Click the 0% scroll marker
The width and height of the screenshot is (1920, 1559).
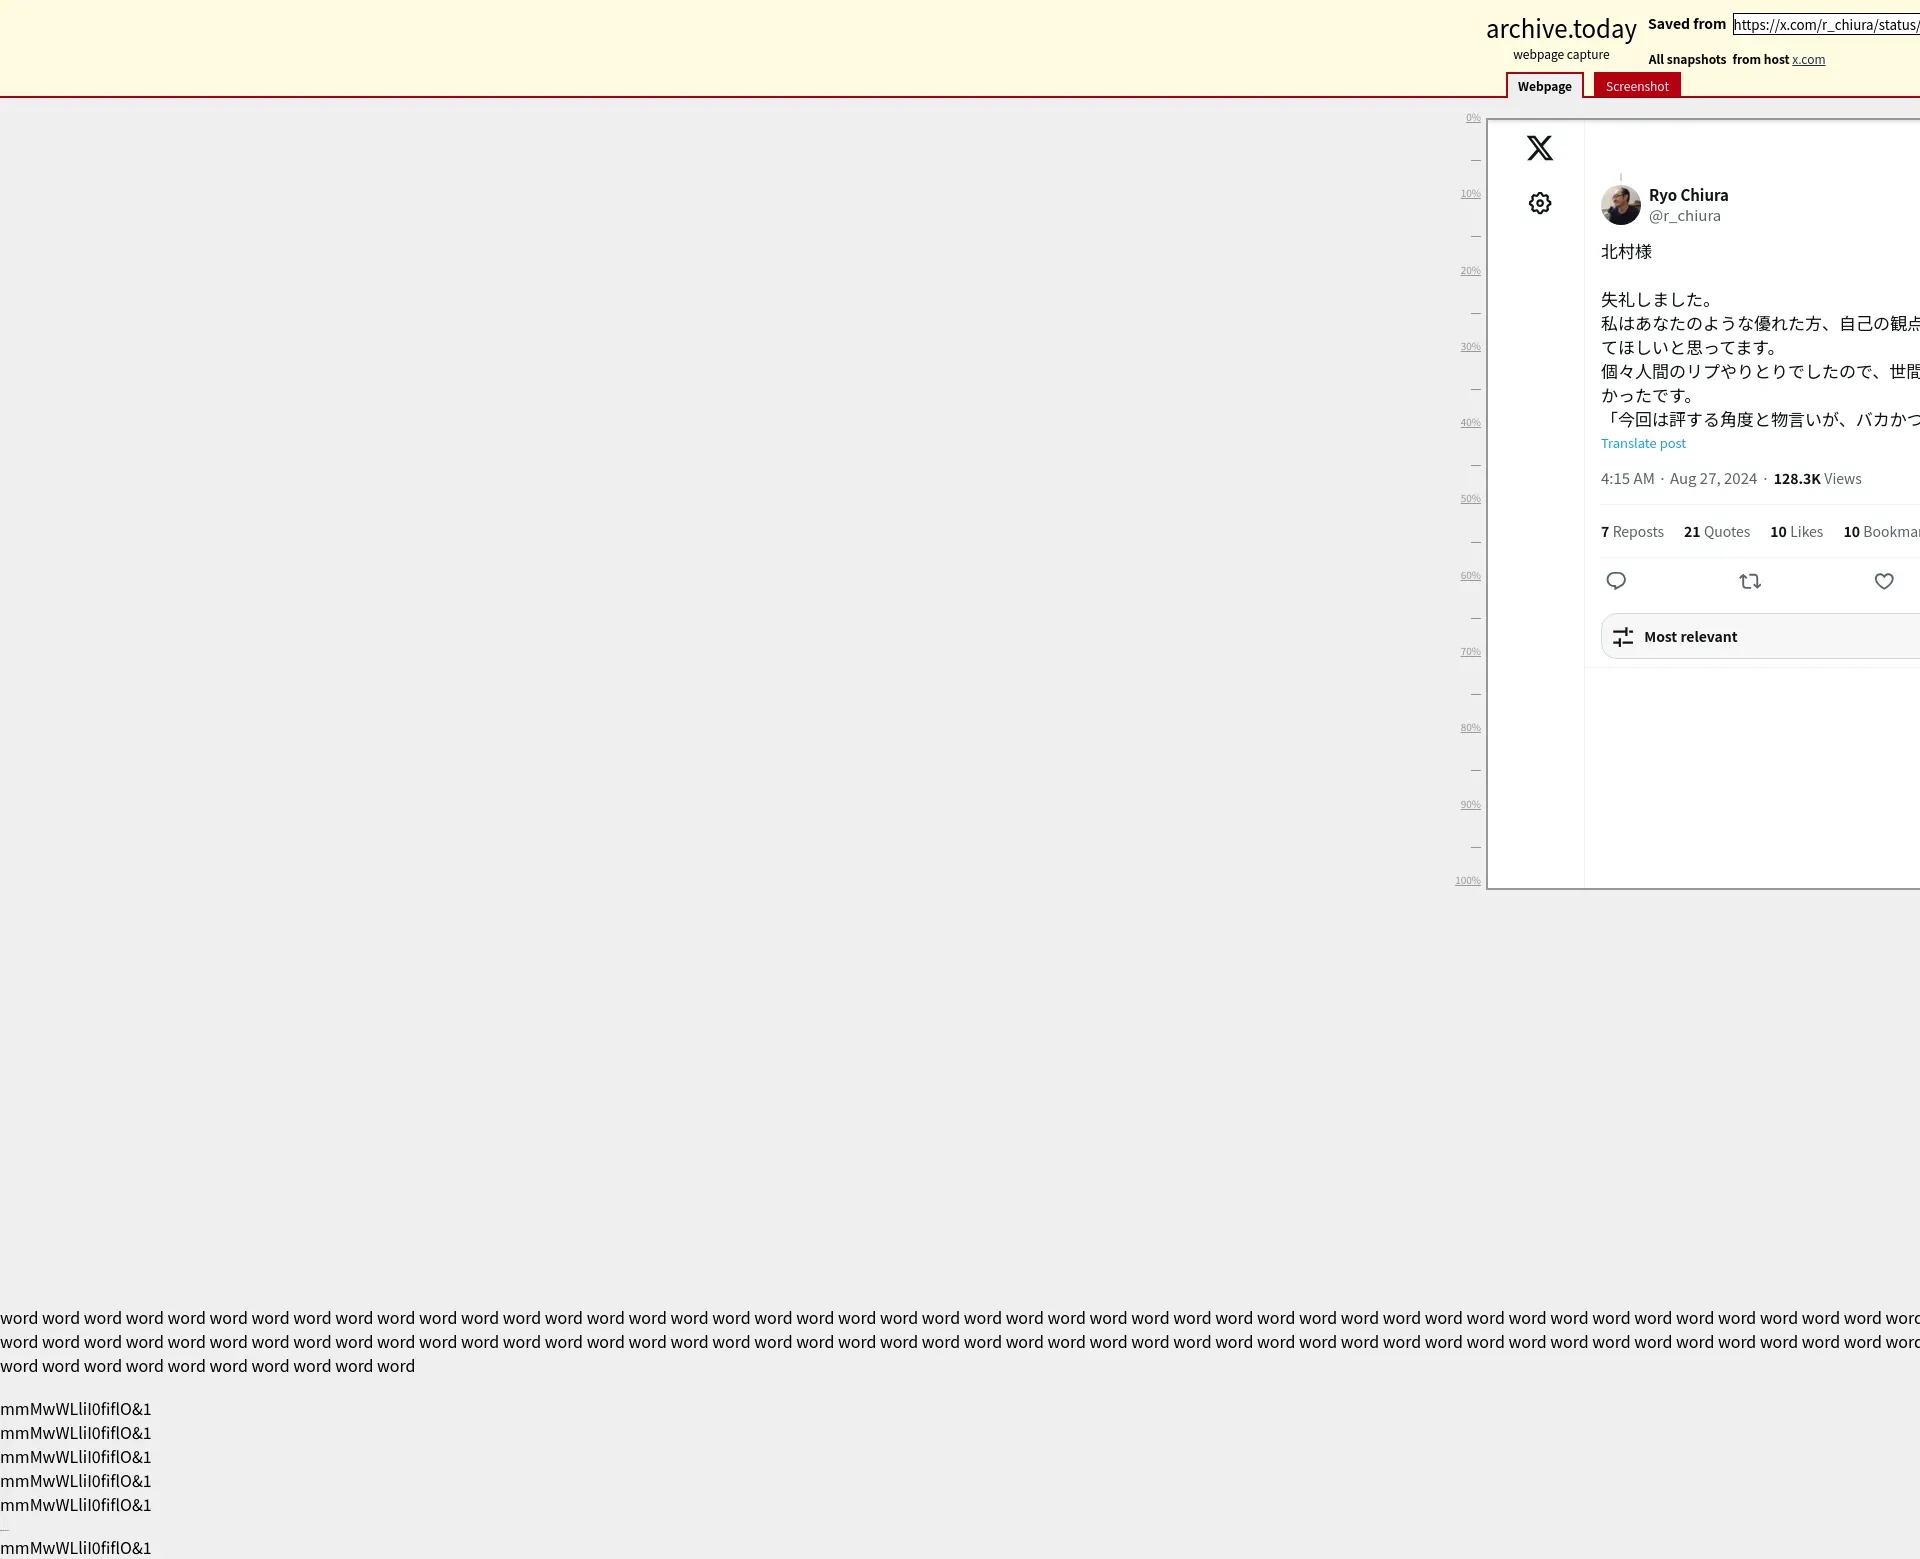(1472, 118)
